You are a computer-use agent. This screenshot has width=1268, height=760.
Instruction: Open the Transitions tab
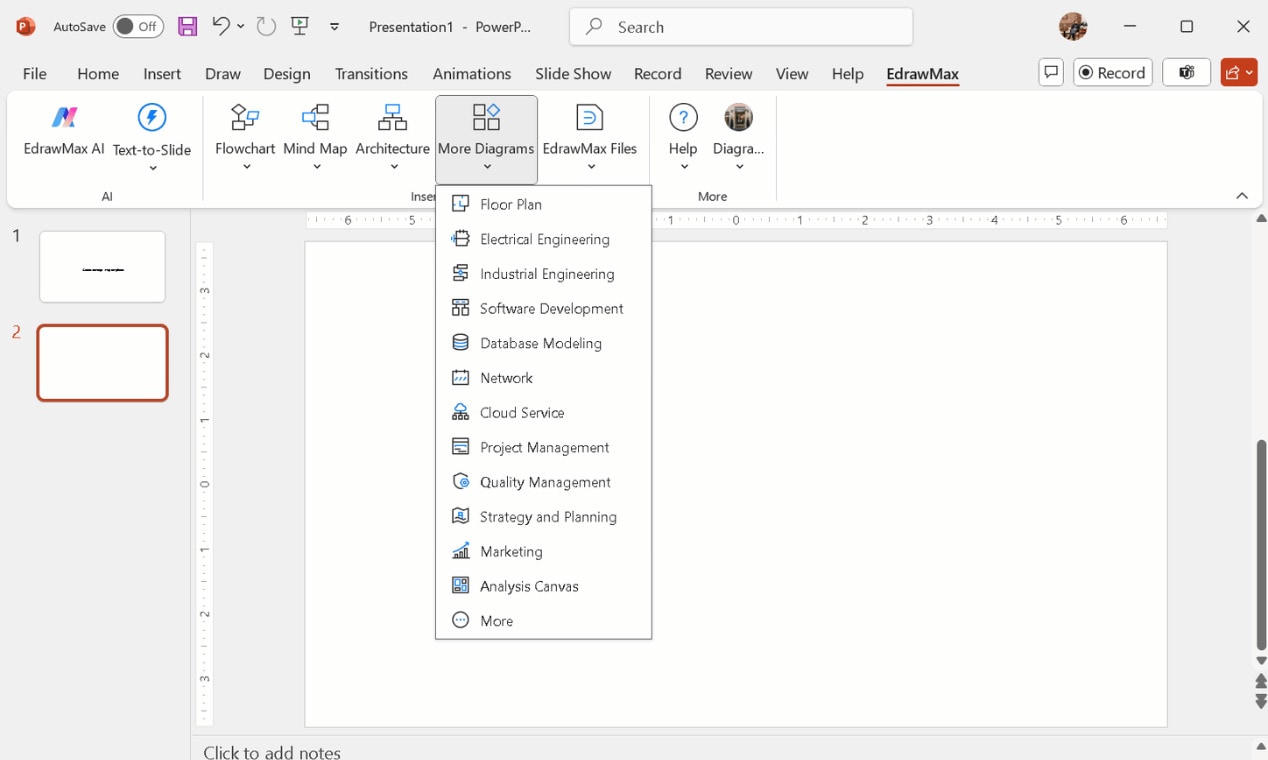coord(371,74)
